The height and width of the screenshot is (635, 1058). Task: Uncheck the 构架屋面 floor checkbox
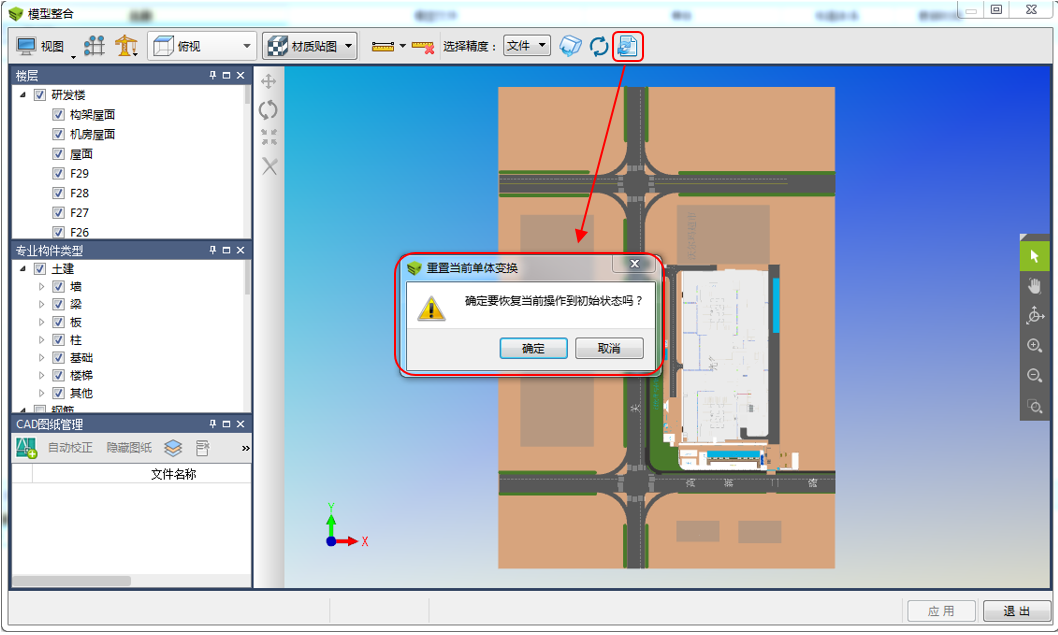click(59, 115)
